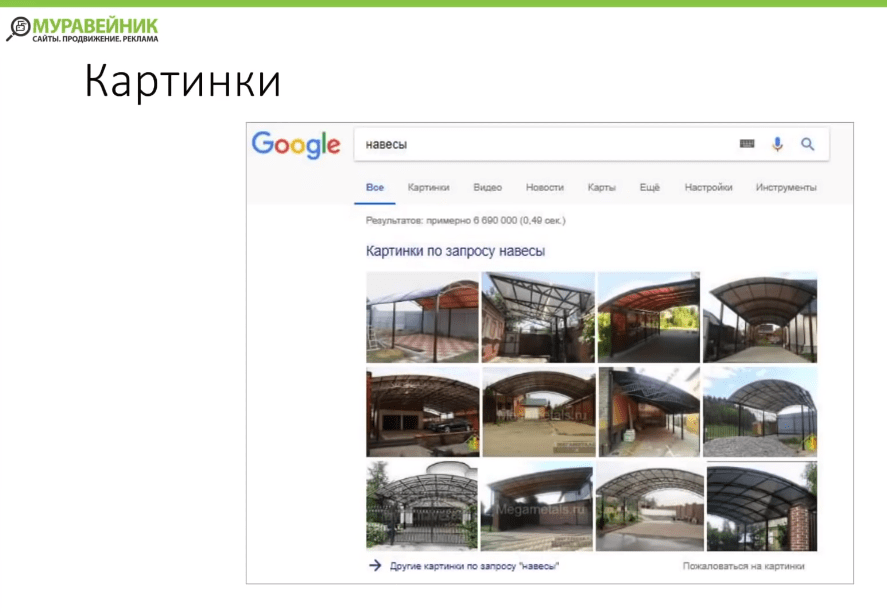This screenshot has width=887, height=613.
Task: Open 'Инструменты' search tools
Action: click(786, 187)
